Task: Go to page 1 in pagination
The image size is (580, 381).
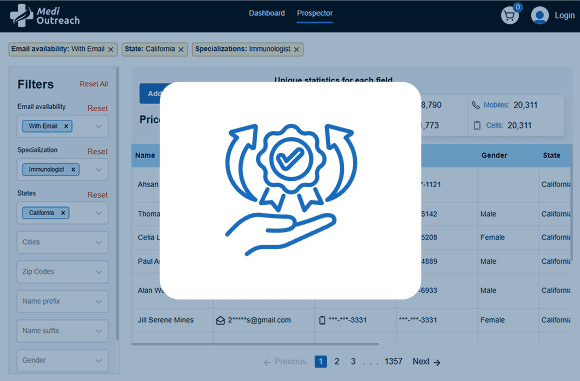Action: pos(321,361)
